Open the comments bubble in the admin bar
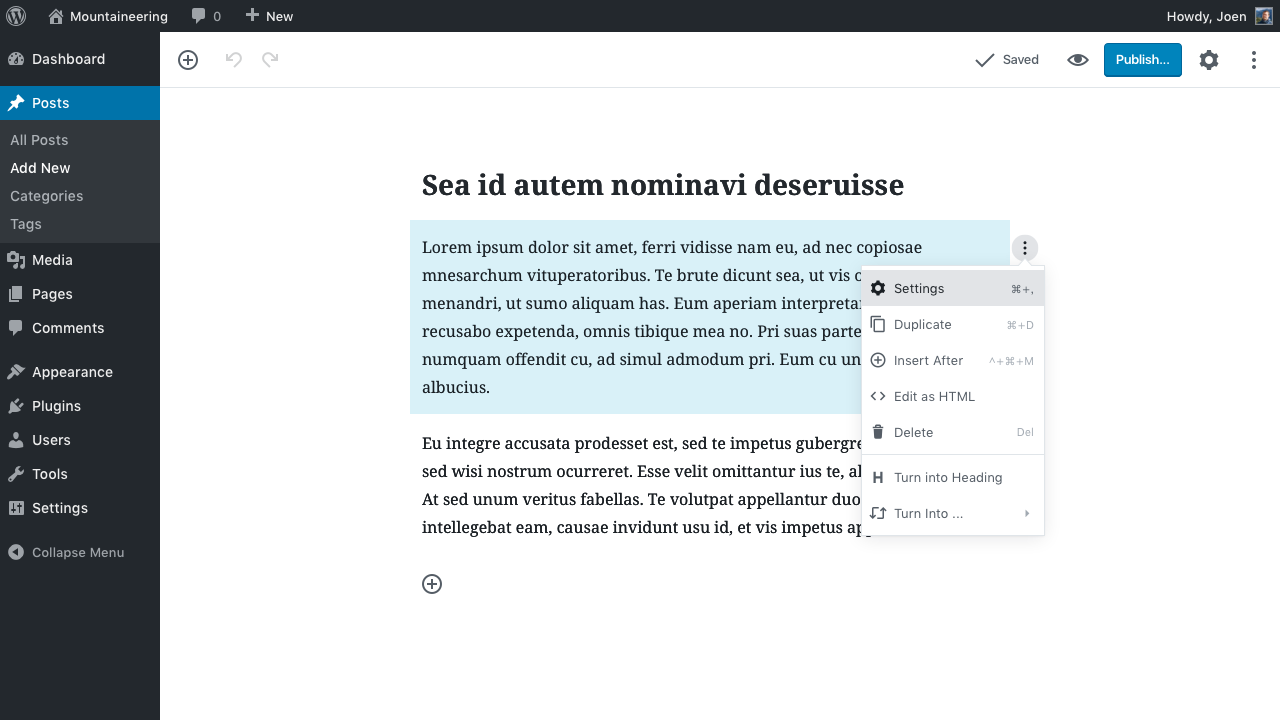This screenshot has width=1280, height=720. point(198,16)
